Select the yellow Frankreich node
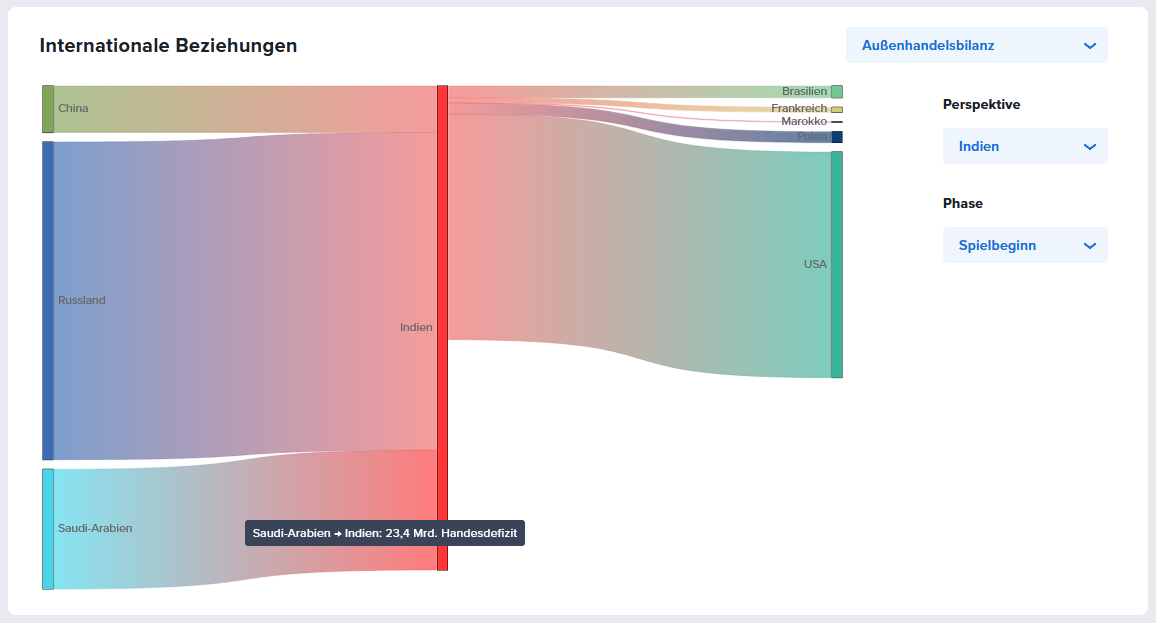 tap(837, 109)
